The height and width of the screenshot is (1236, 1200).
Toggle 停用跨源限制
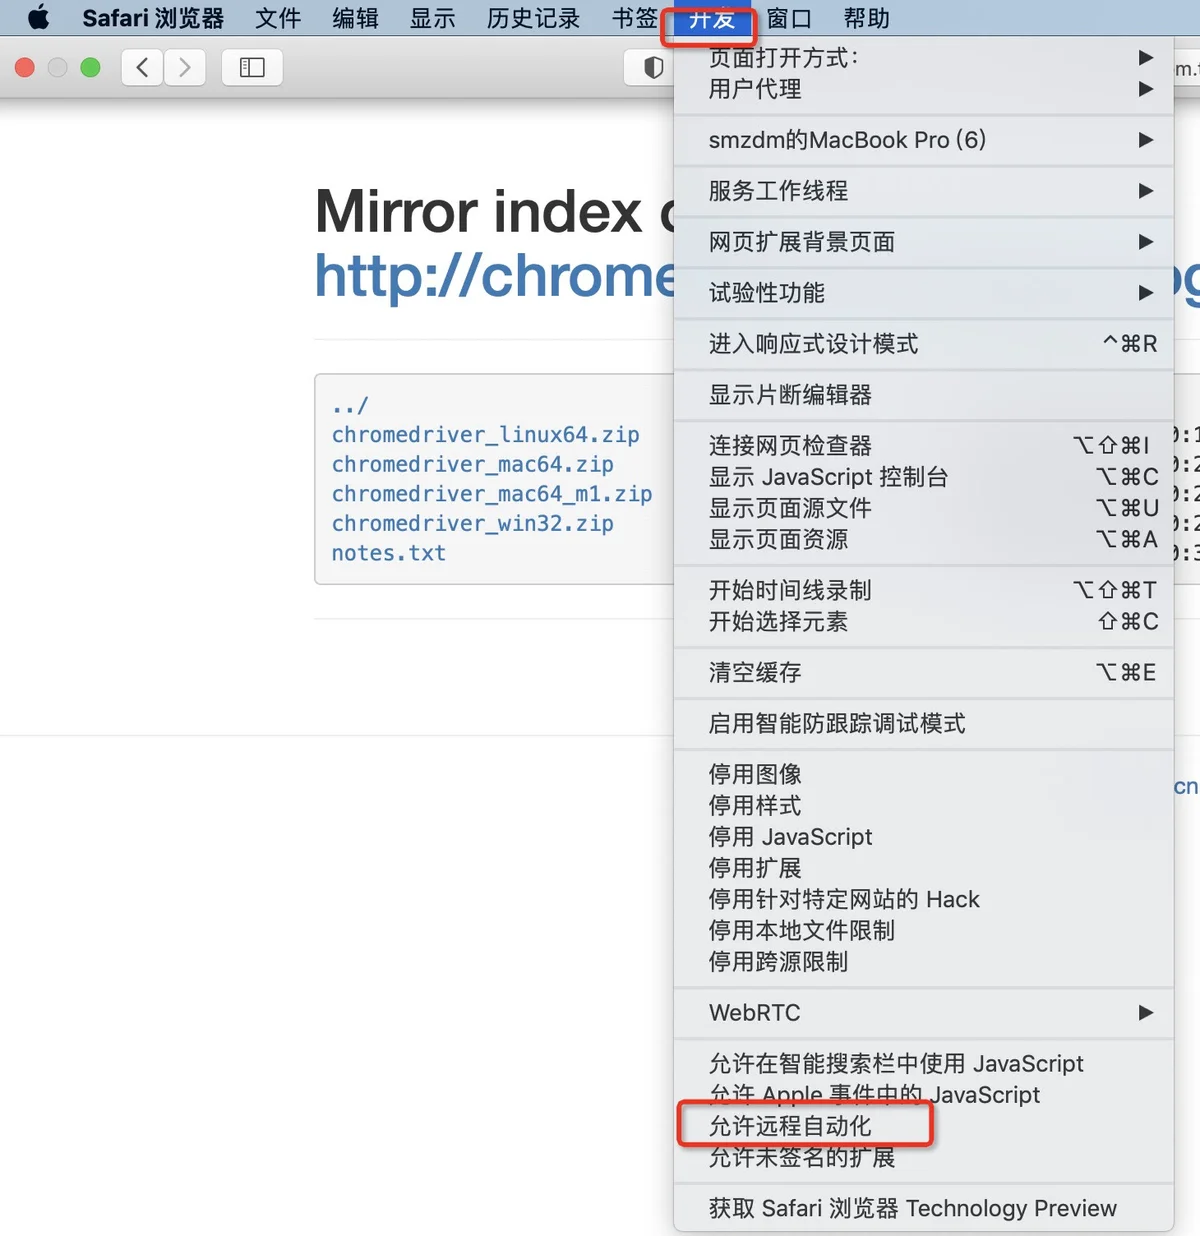pyautogui.click(x=924, y=961)
